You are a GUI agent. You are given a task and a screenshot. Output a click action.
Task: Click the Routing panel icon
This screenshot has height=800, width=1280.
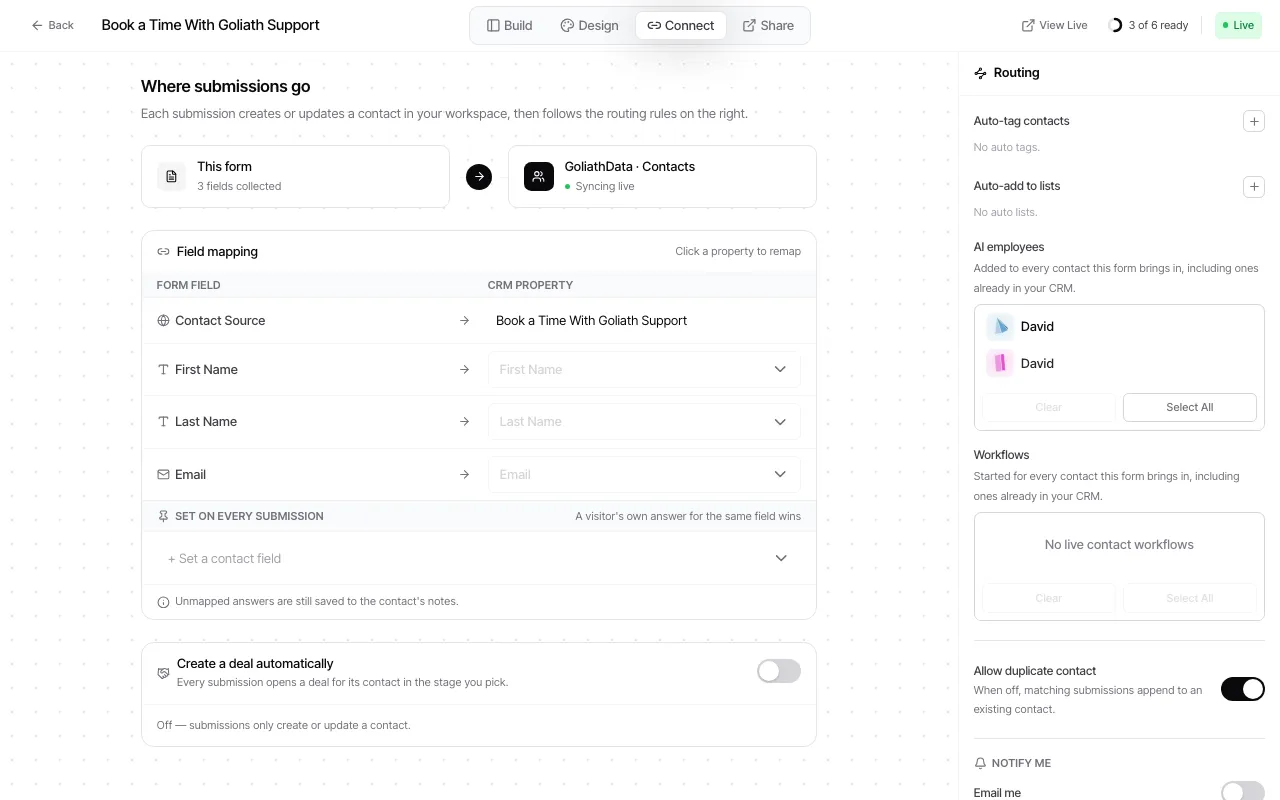980,73
